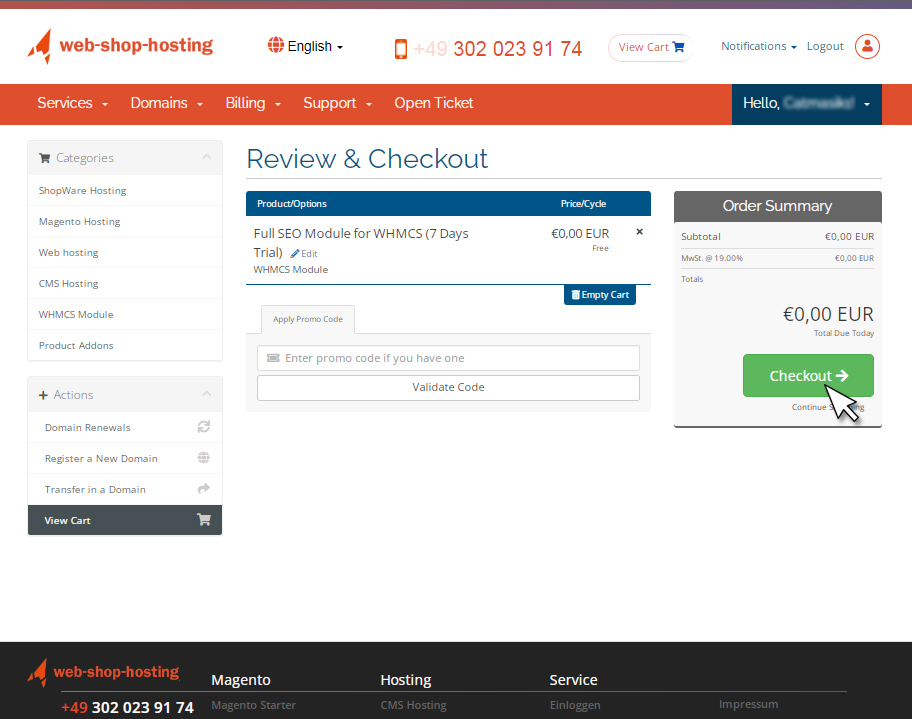Image resolution: width=912 pixels, height=719 pixels.
Task: Click the 'Order Summary' heading
Action: [777, 206]
